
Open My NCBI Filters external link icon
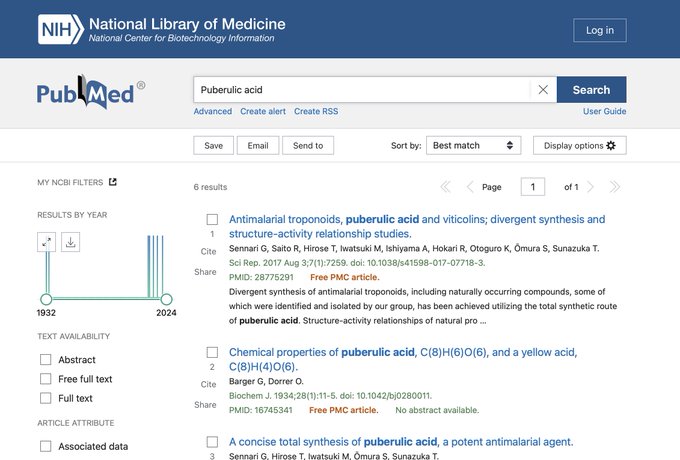112,182
